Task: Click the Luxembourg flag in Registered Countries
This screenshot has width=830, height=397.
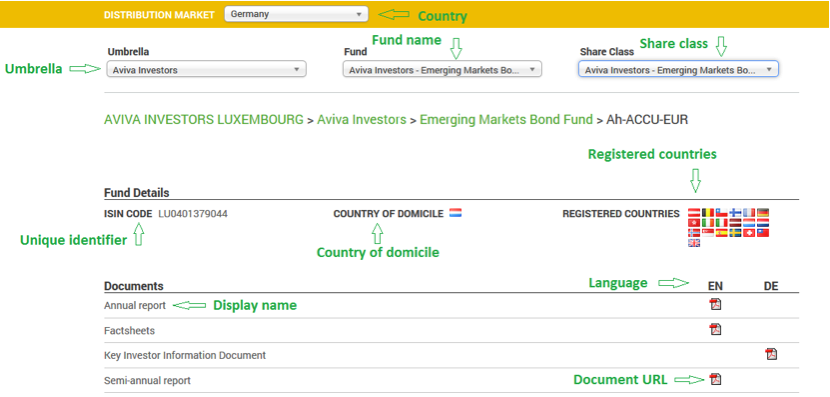Action: 749,223
